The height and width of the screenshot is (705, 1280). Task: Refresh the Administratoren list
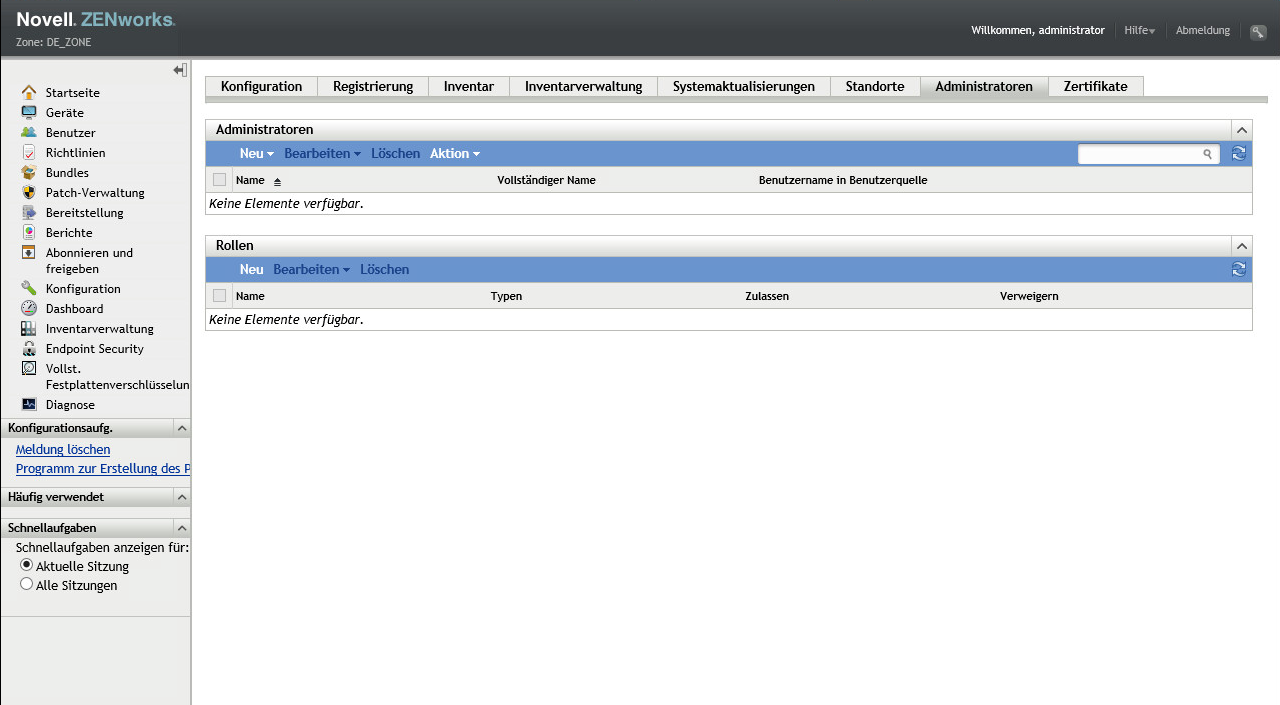pyautogui.click(x=1239, y=153)
